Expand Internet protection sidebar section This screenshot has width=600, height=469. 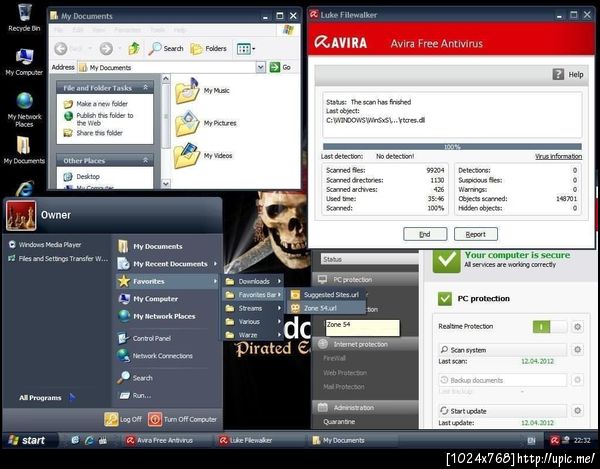(x=365, y=344)
